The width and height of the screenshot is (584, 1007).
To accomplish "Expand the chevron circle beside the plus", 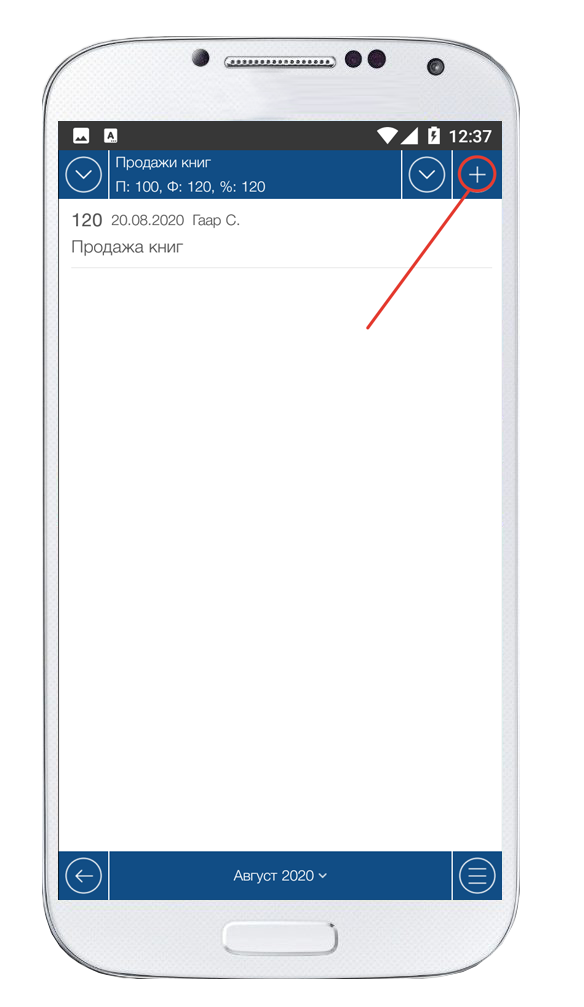I will tap(427, 175).
